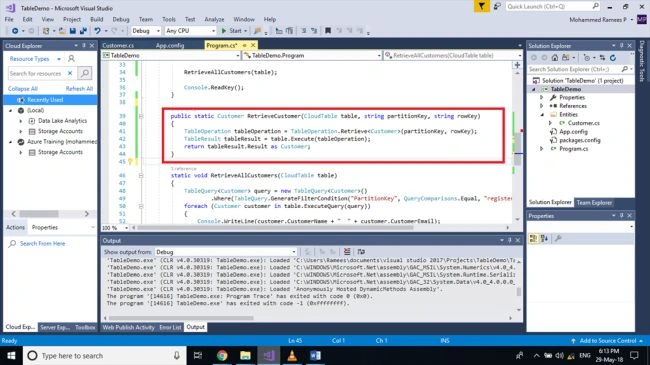The width and height of the screenshot is (650, 365).
Task: Click the Navigate Backward toolbar icon
Action: 15,31
